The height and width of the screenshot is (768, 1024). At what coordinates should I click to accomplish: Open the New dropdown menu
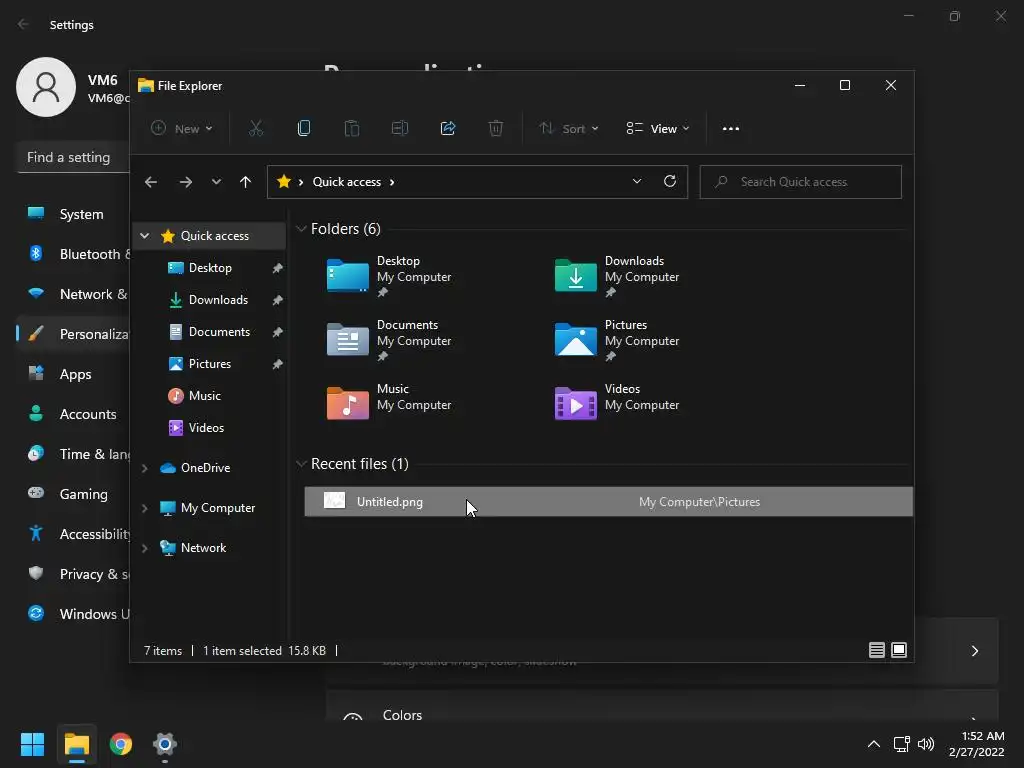pyautogui.click(x=181, y=129)
